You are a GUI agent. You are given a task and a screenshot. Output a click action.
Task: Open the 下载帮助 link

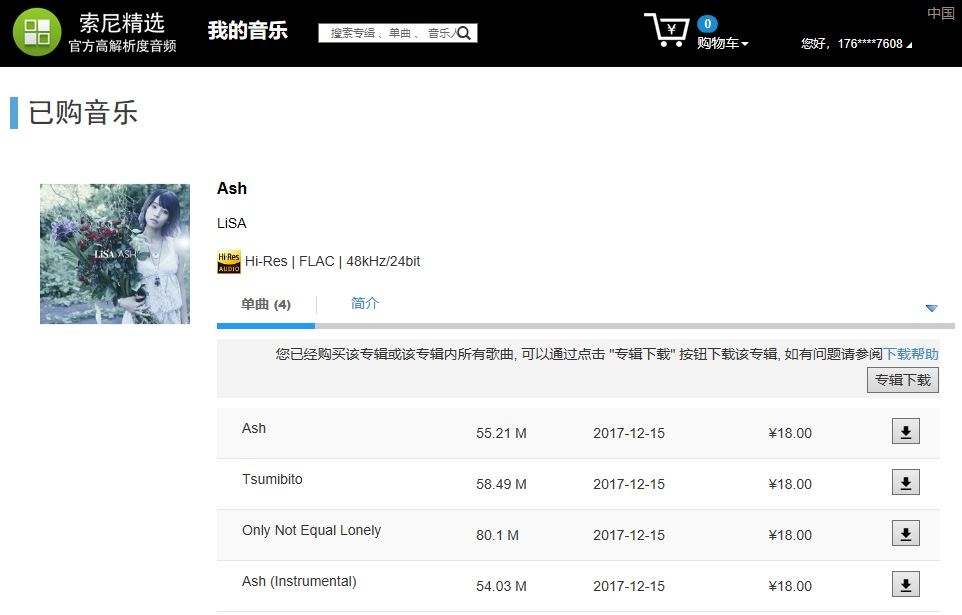coord(910,354)
